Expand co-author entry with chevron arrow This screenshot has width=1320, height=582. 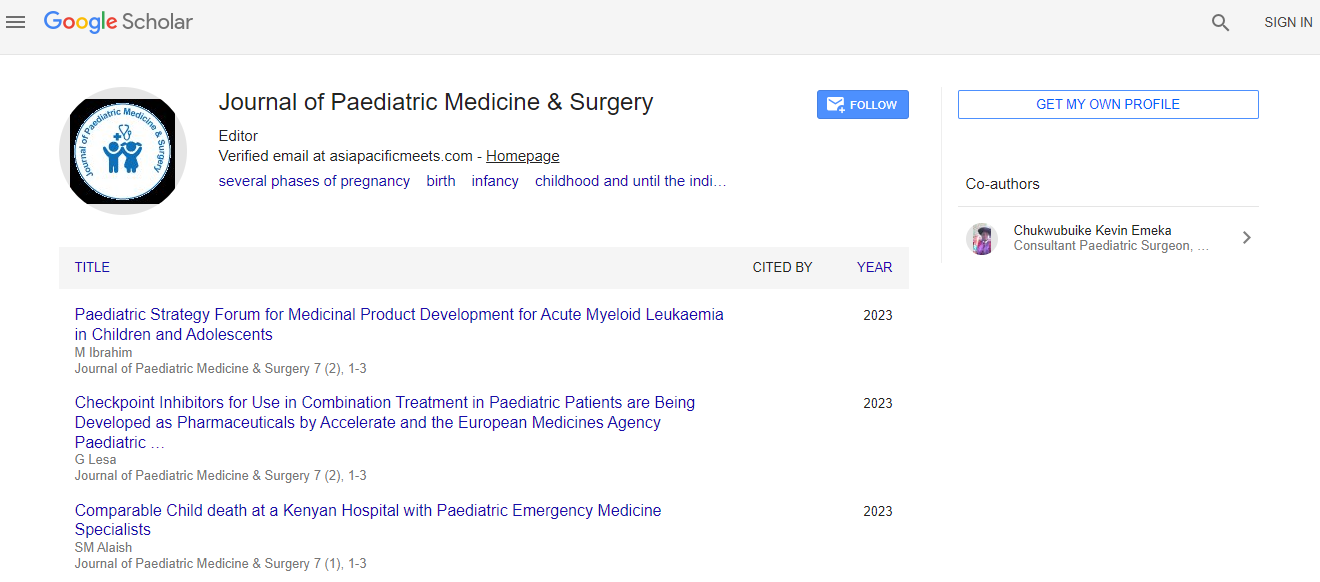pyautogui.click(x=1246, y=238)
